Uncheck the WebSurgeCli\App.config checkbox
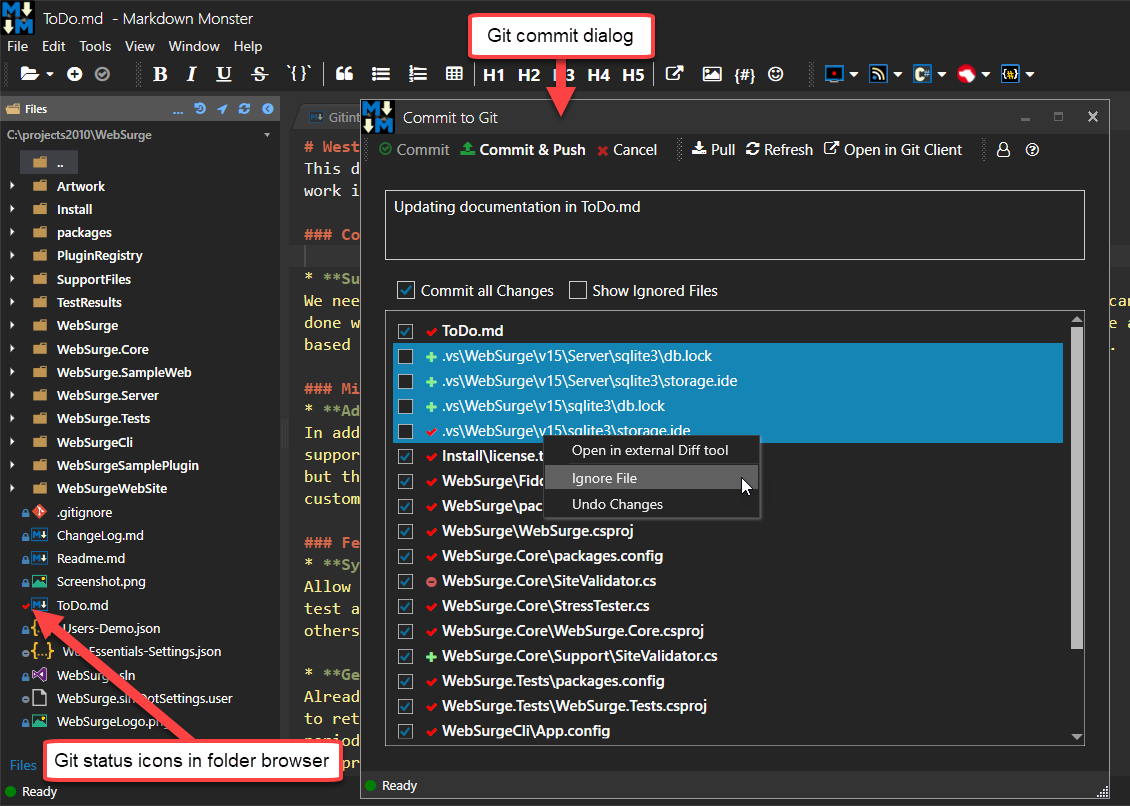 pyautogui.click(x=406, y=731)
